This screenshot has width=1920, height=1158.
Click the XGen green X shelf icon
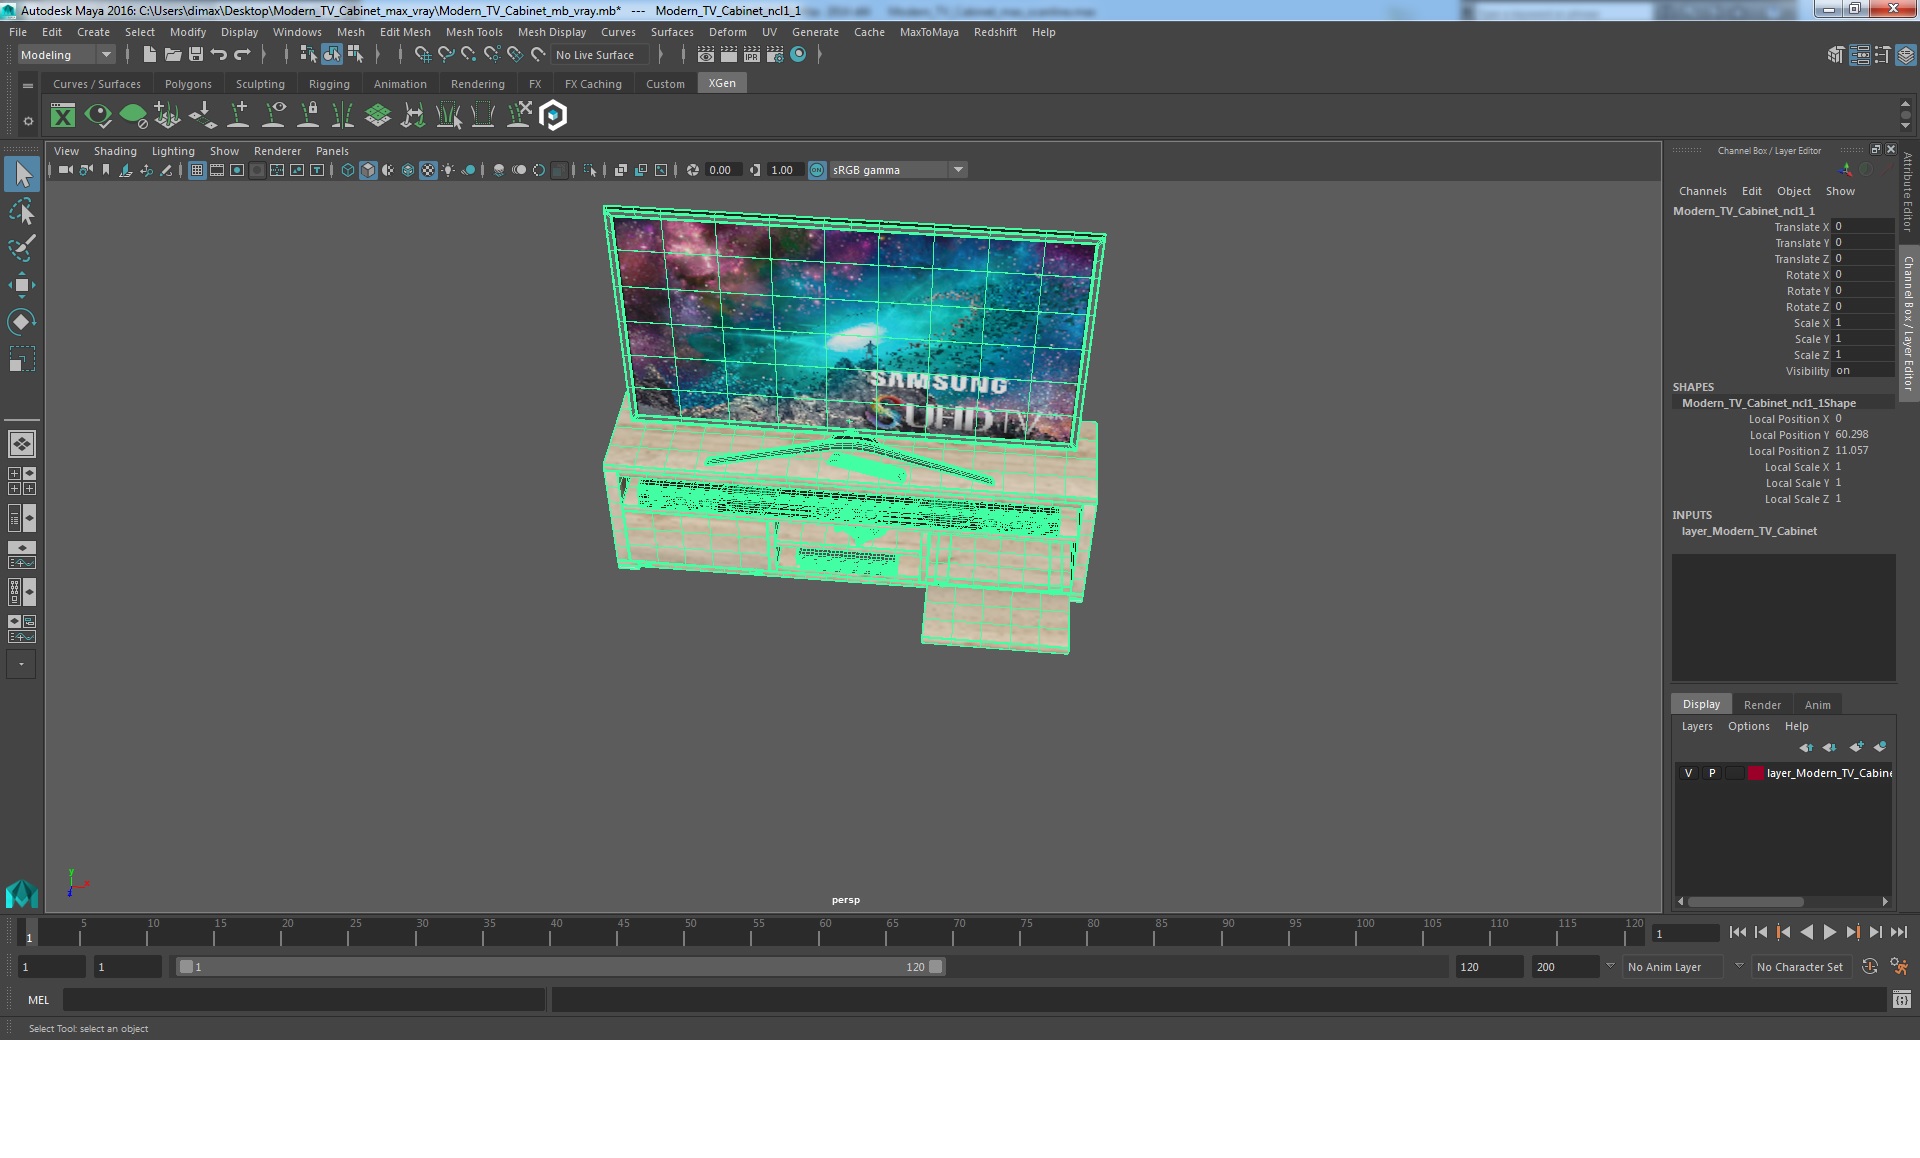(x=63, y=116)
